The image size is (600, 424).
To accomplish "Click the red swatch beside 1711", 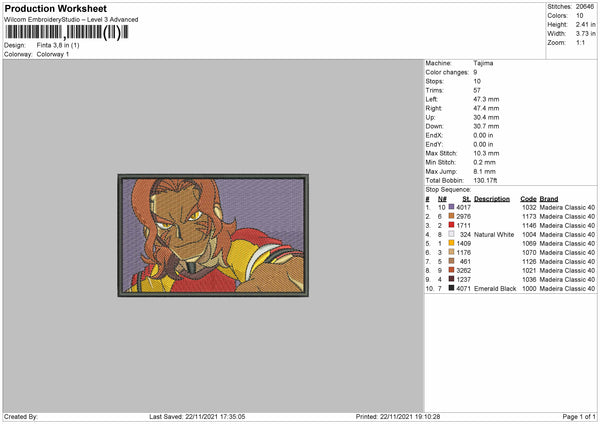I will (451, 225).
